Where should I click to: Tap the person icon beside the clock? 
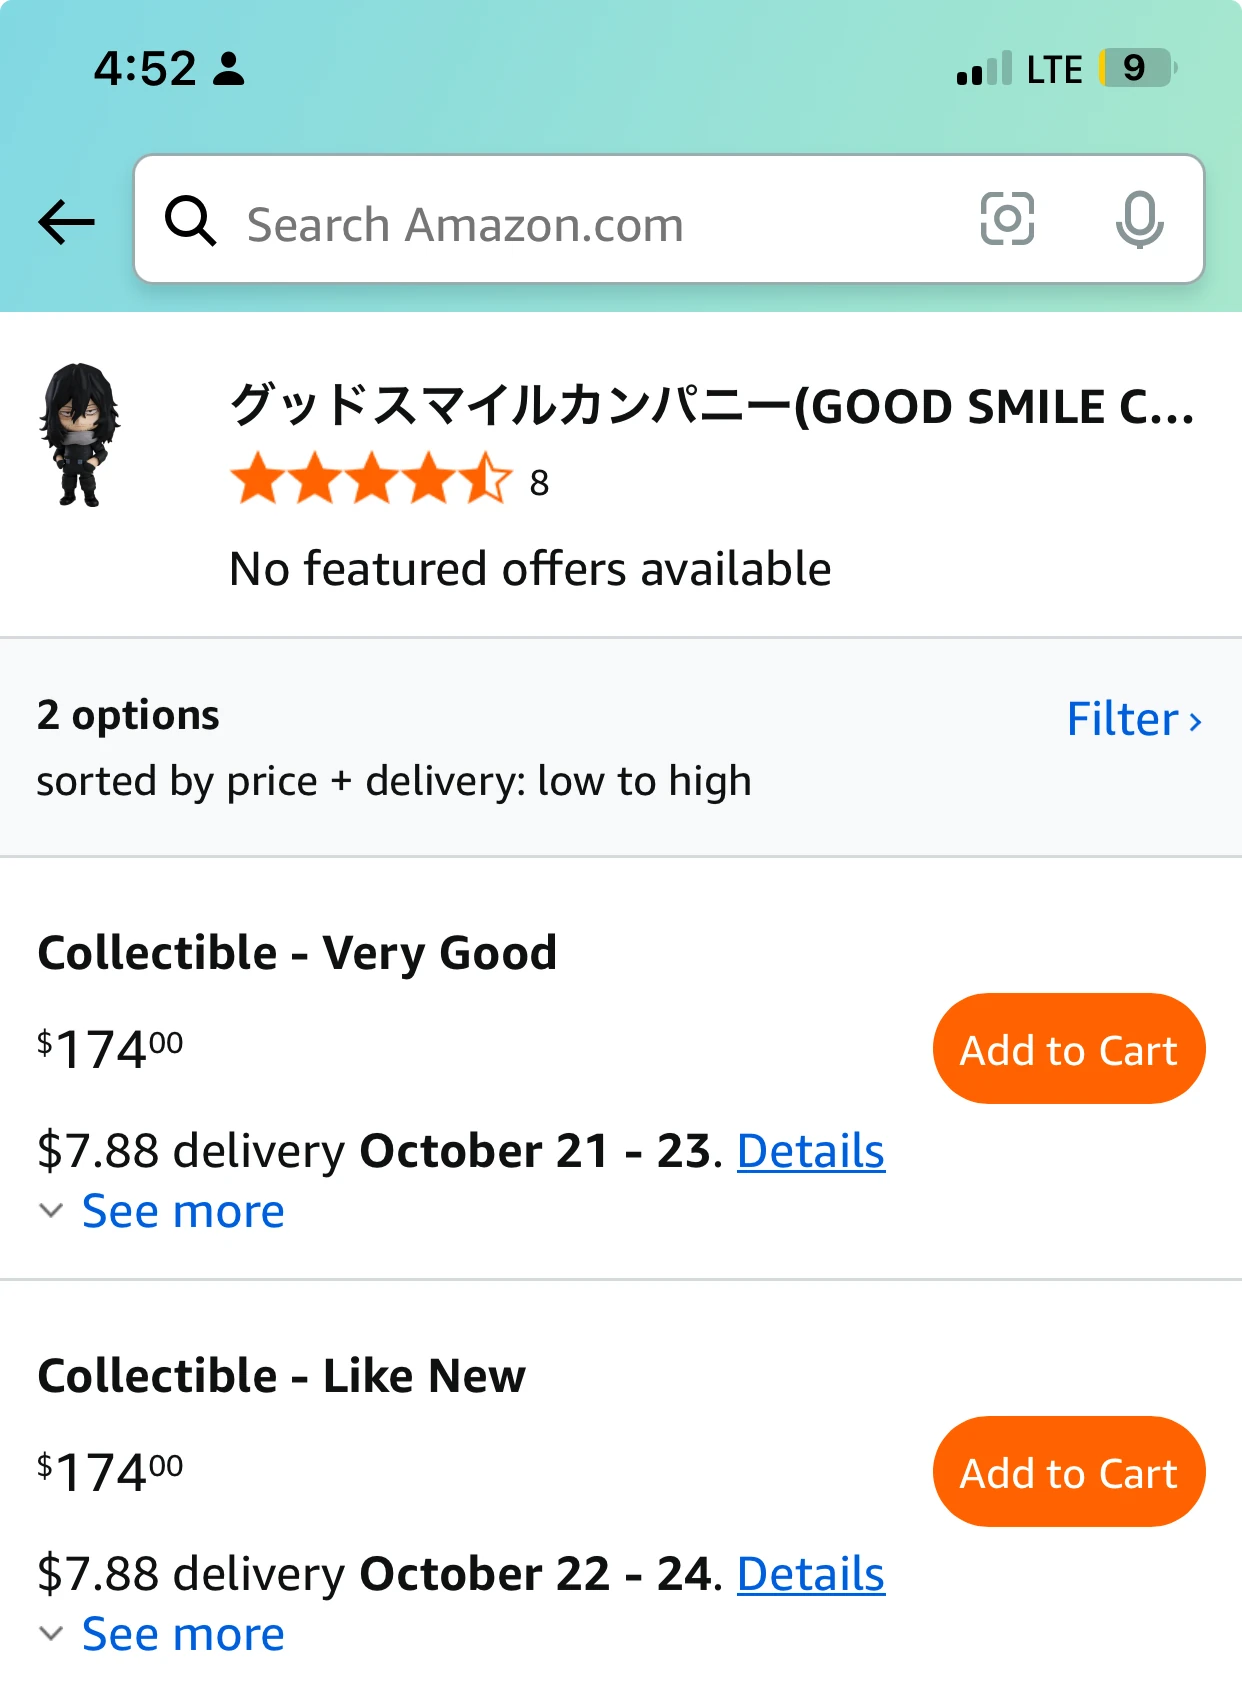tap(229, 69)
